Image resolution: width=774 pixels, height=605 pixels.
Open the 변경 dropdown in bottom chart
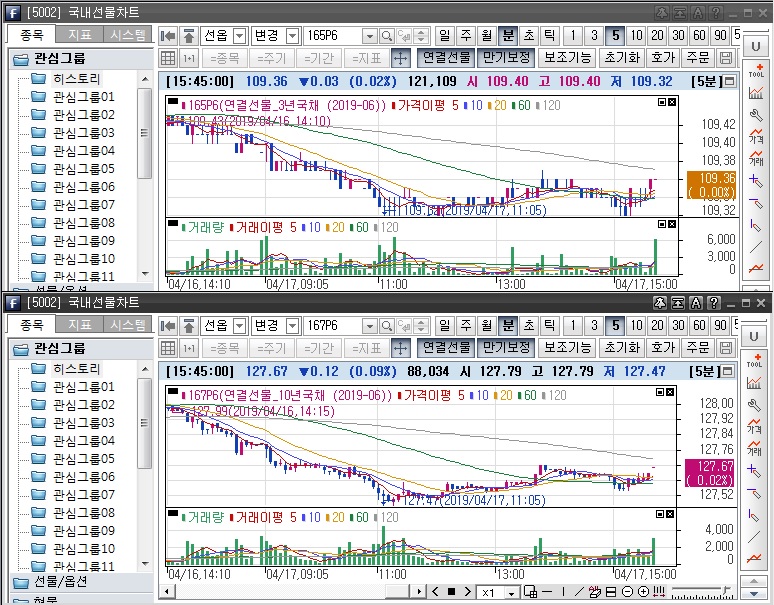(x=292, y=325)
